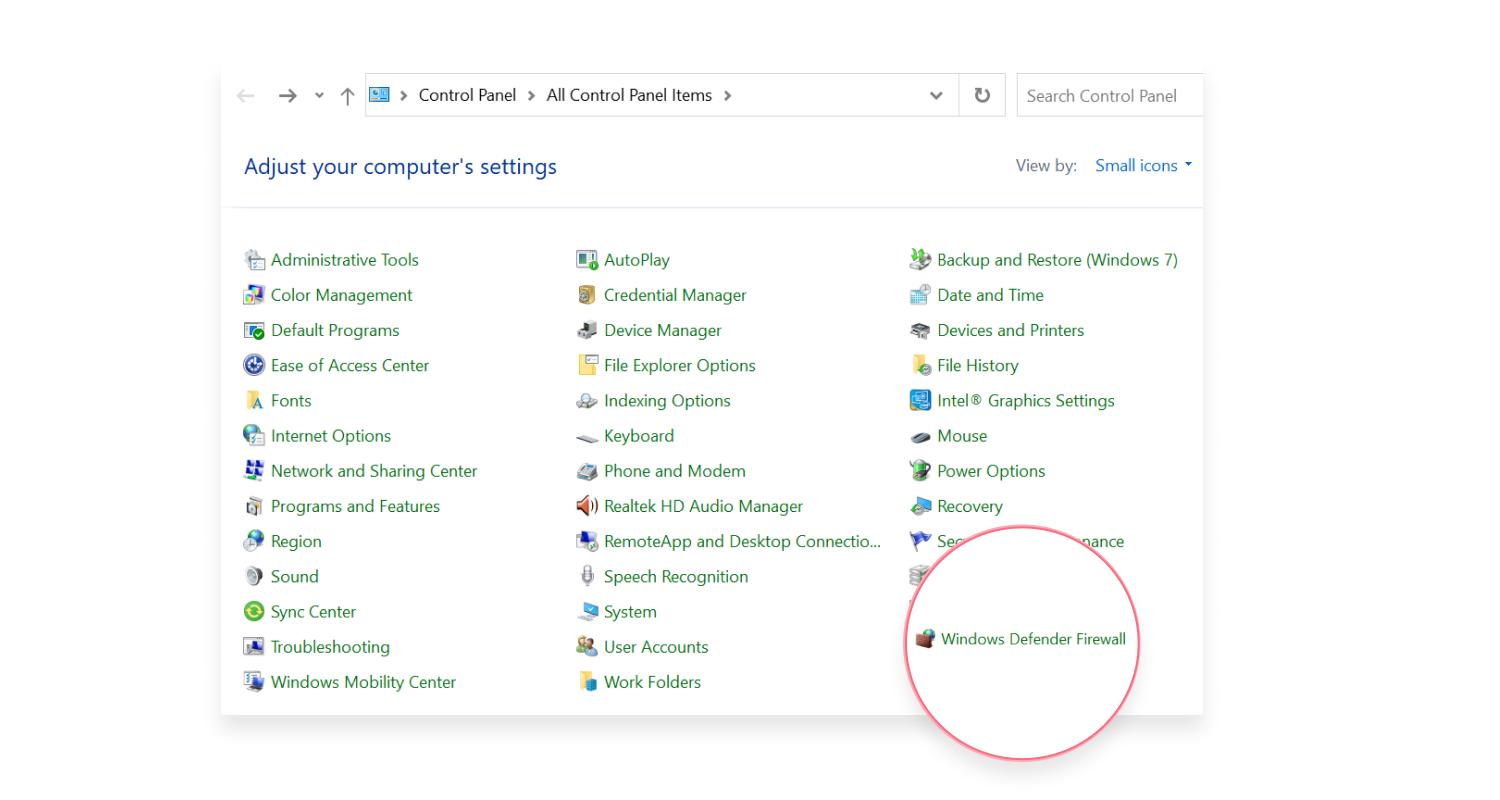This screenshot has width=1500, height=800.
Task: Open the View by Small icons dropdown
Action: [x=1143, y=165]
